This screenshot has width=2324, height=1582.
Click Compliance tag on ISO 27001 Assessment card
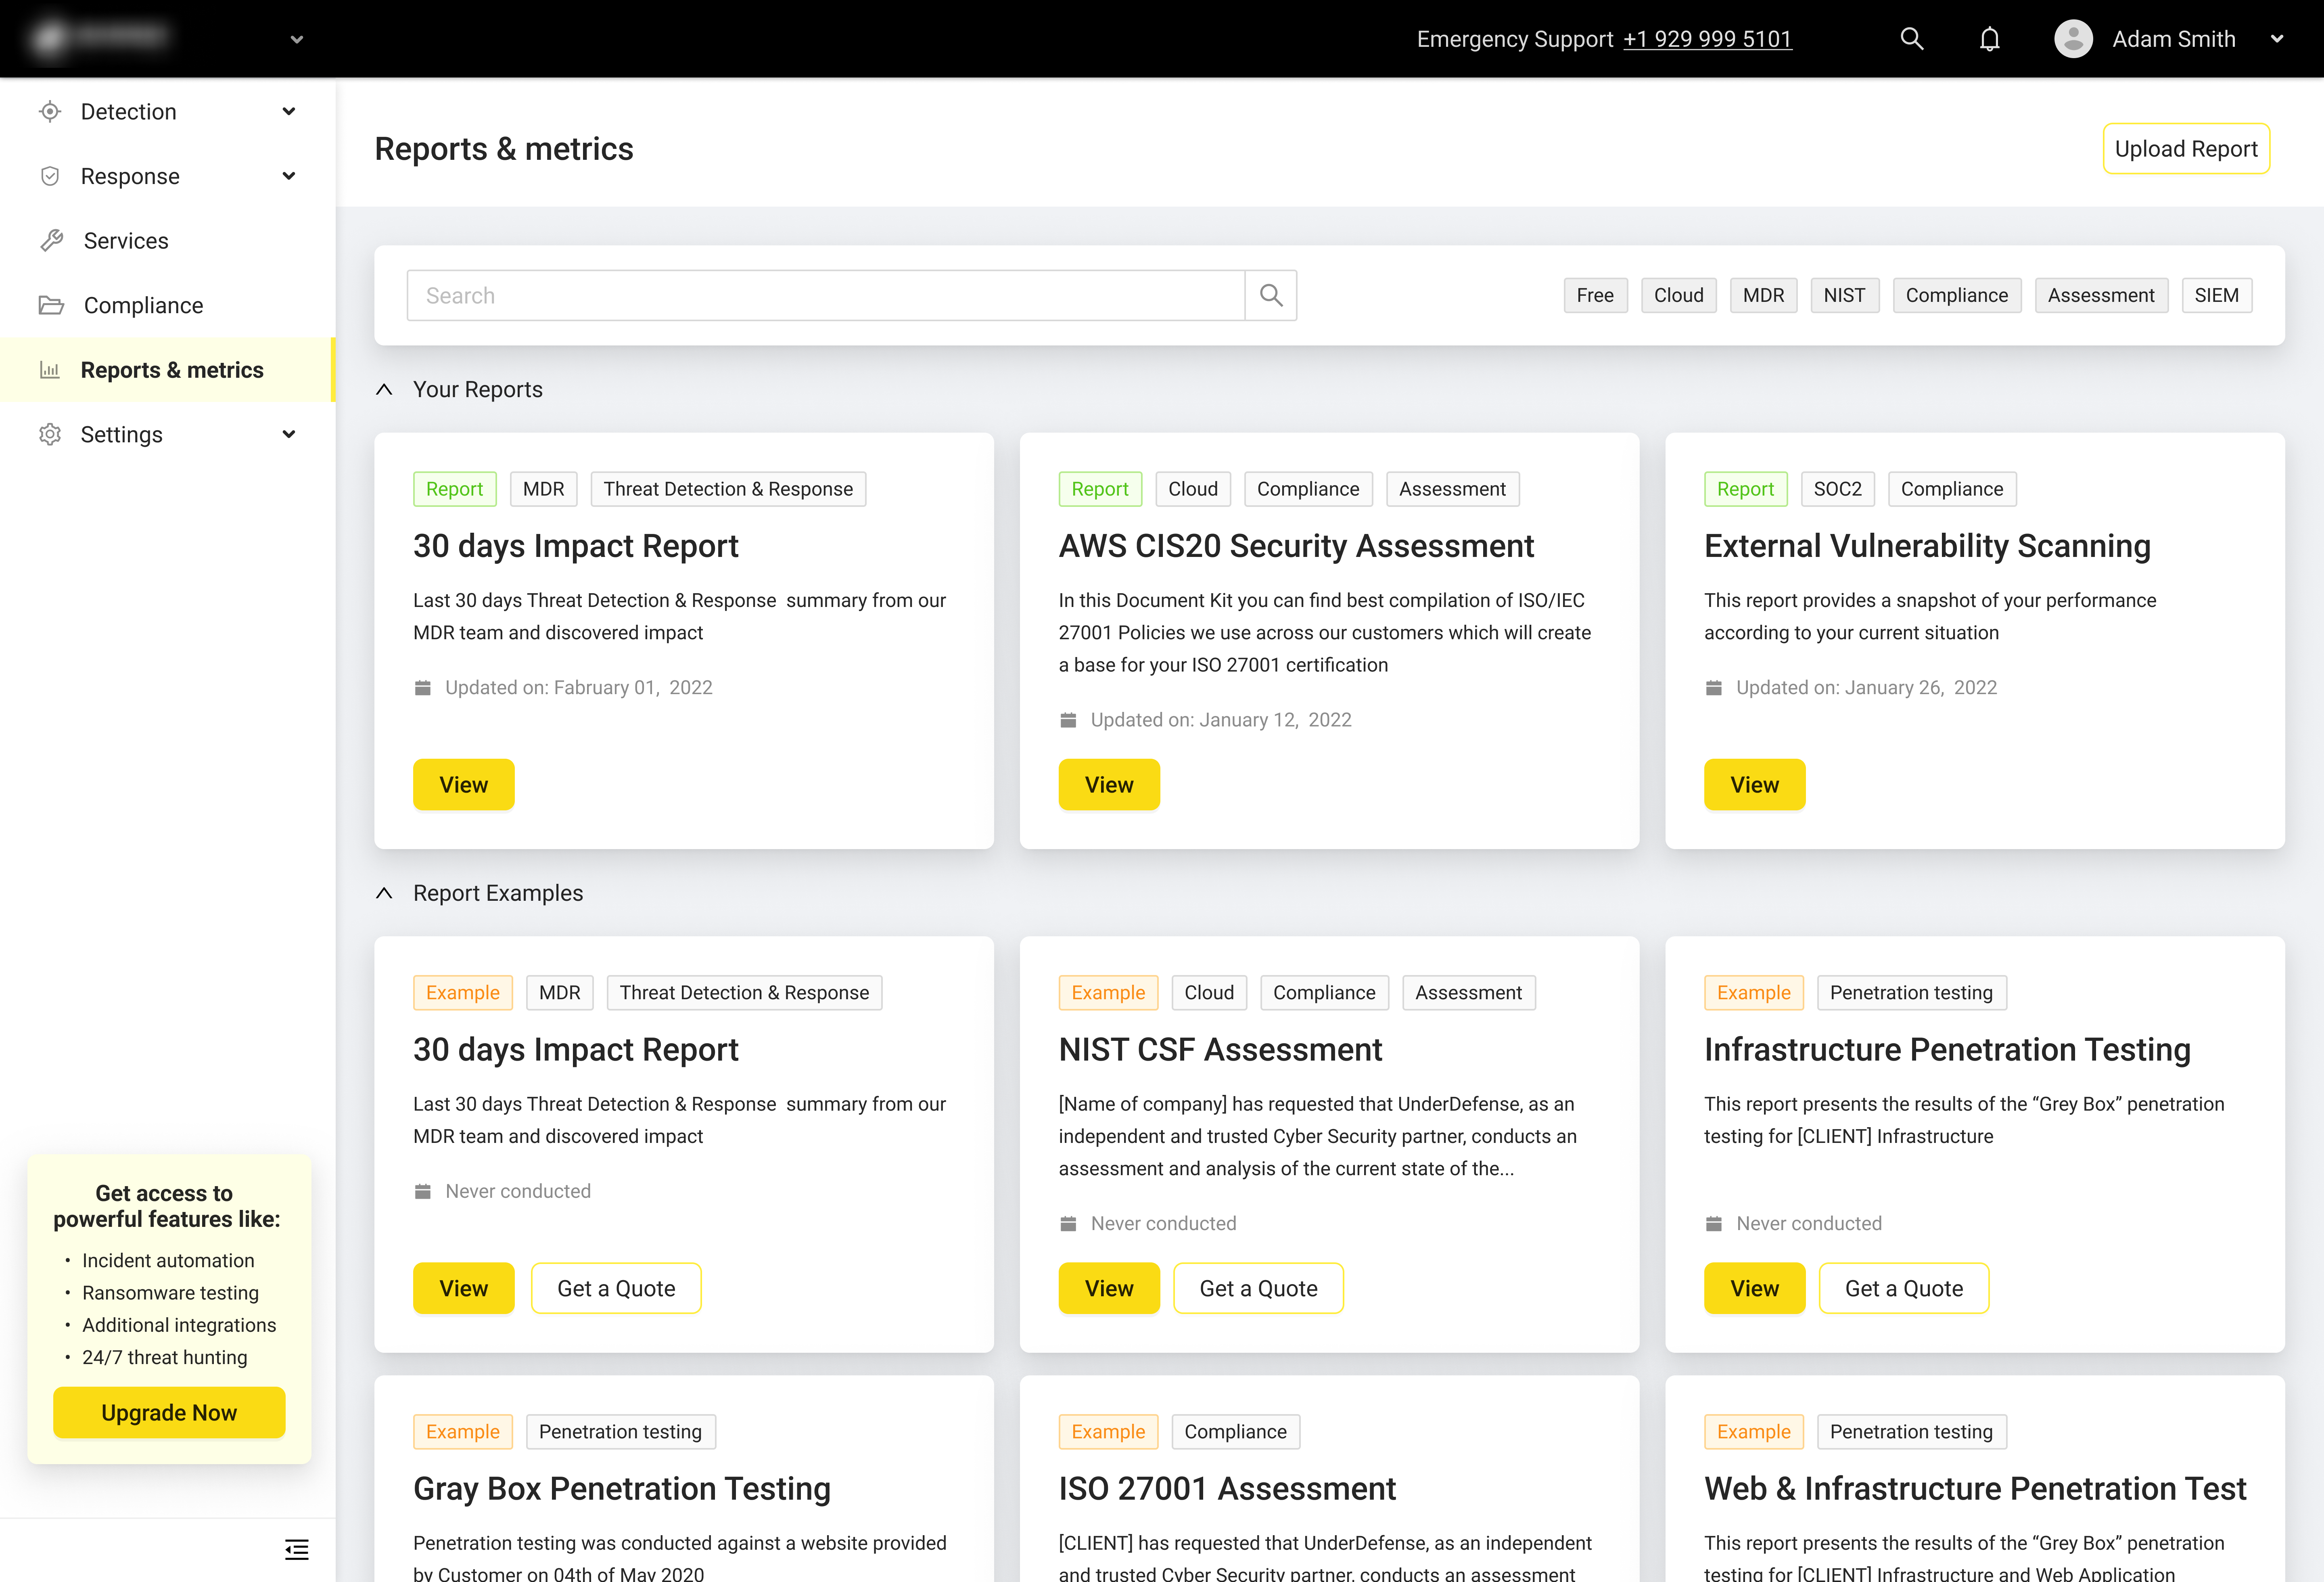(1235, 1432)
